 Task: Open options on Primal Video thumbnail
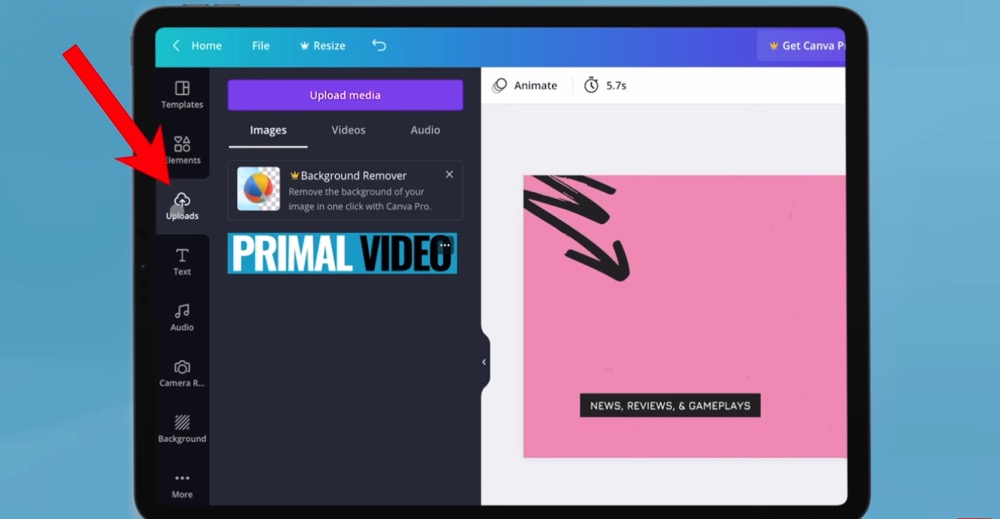coord(445,245)
